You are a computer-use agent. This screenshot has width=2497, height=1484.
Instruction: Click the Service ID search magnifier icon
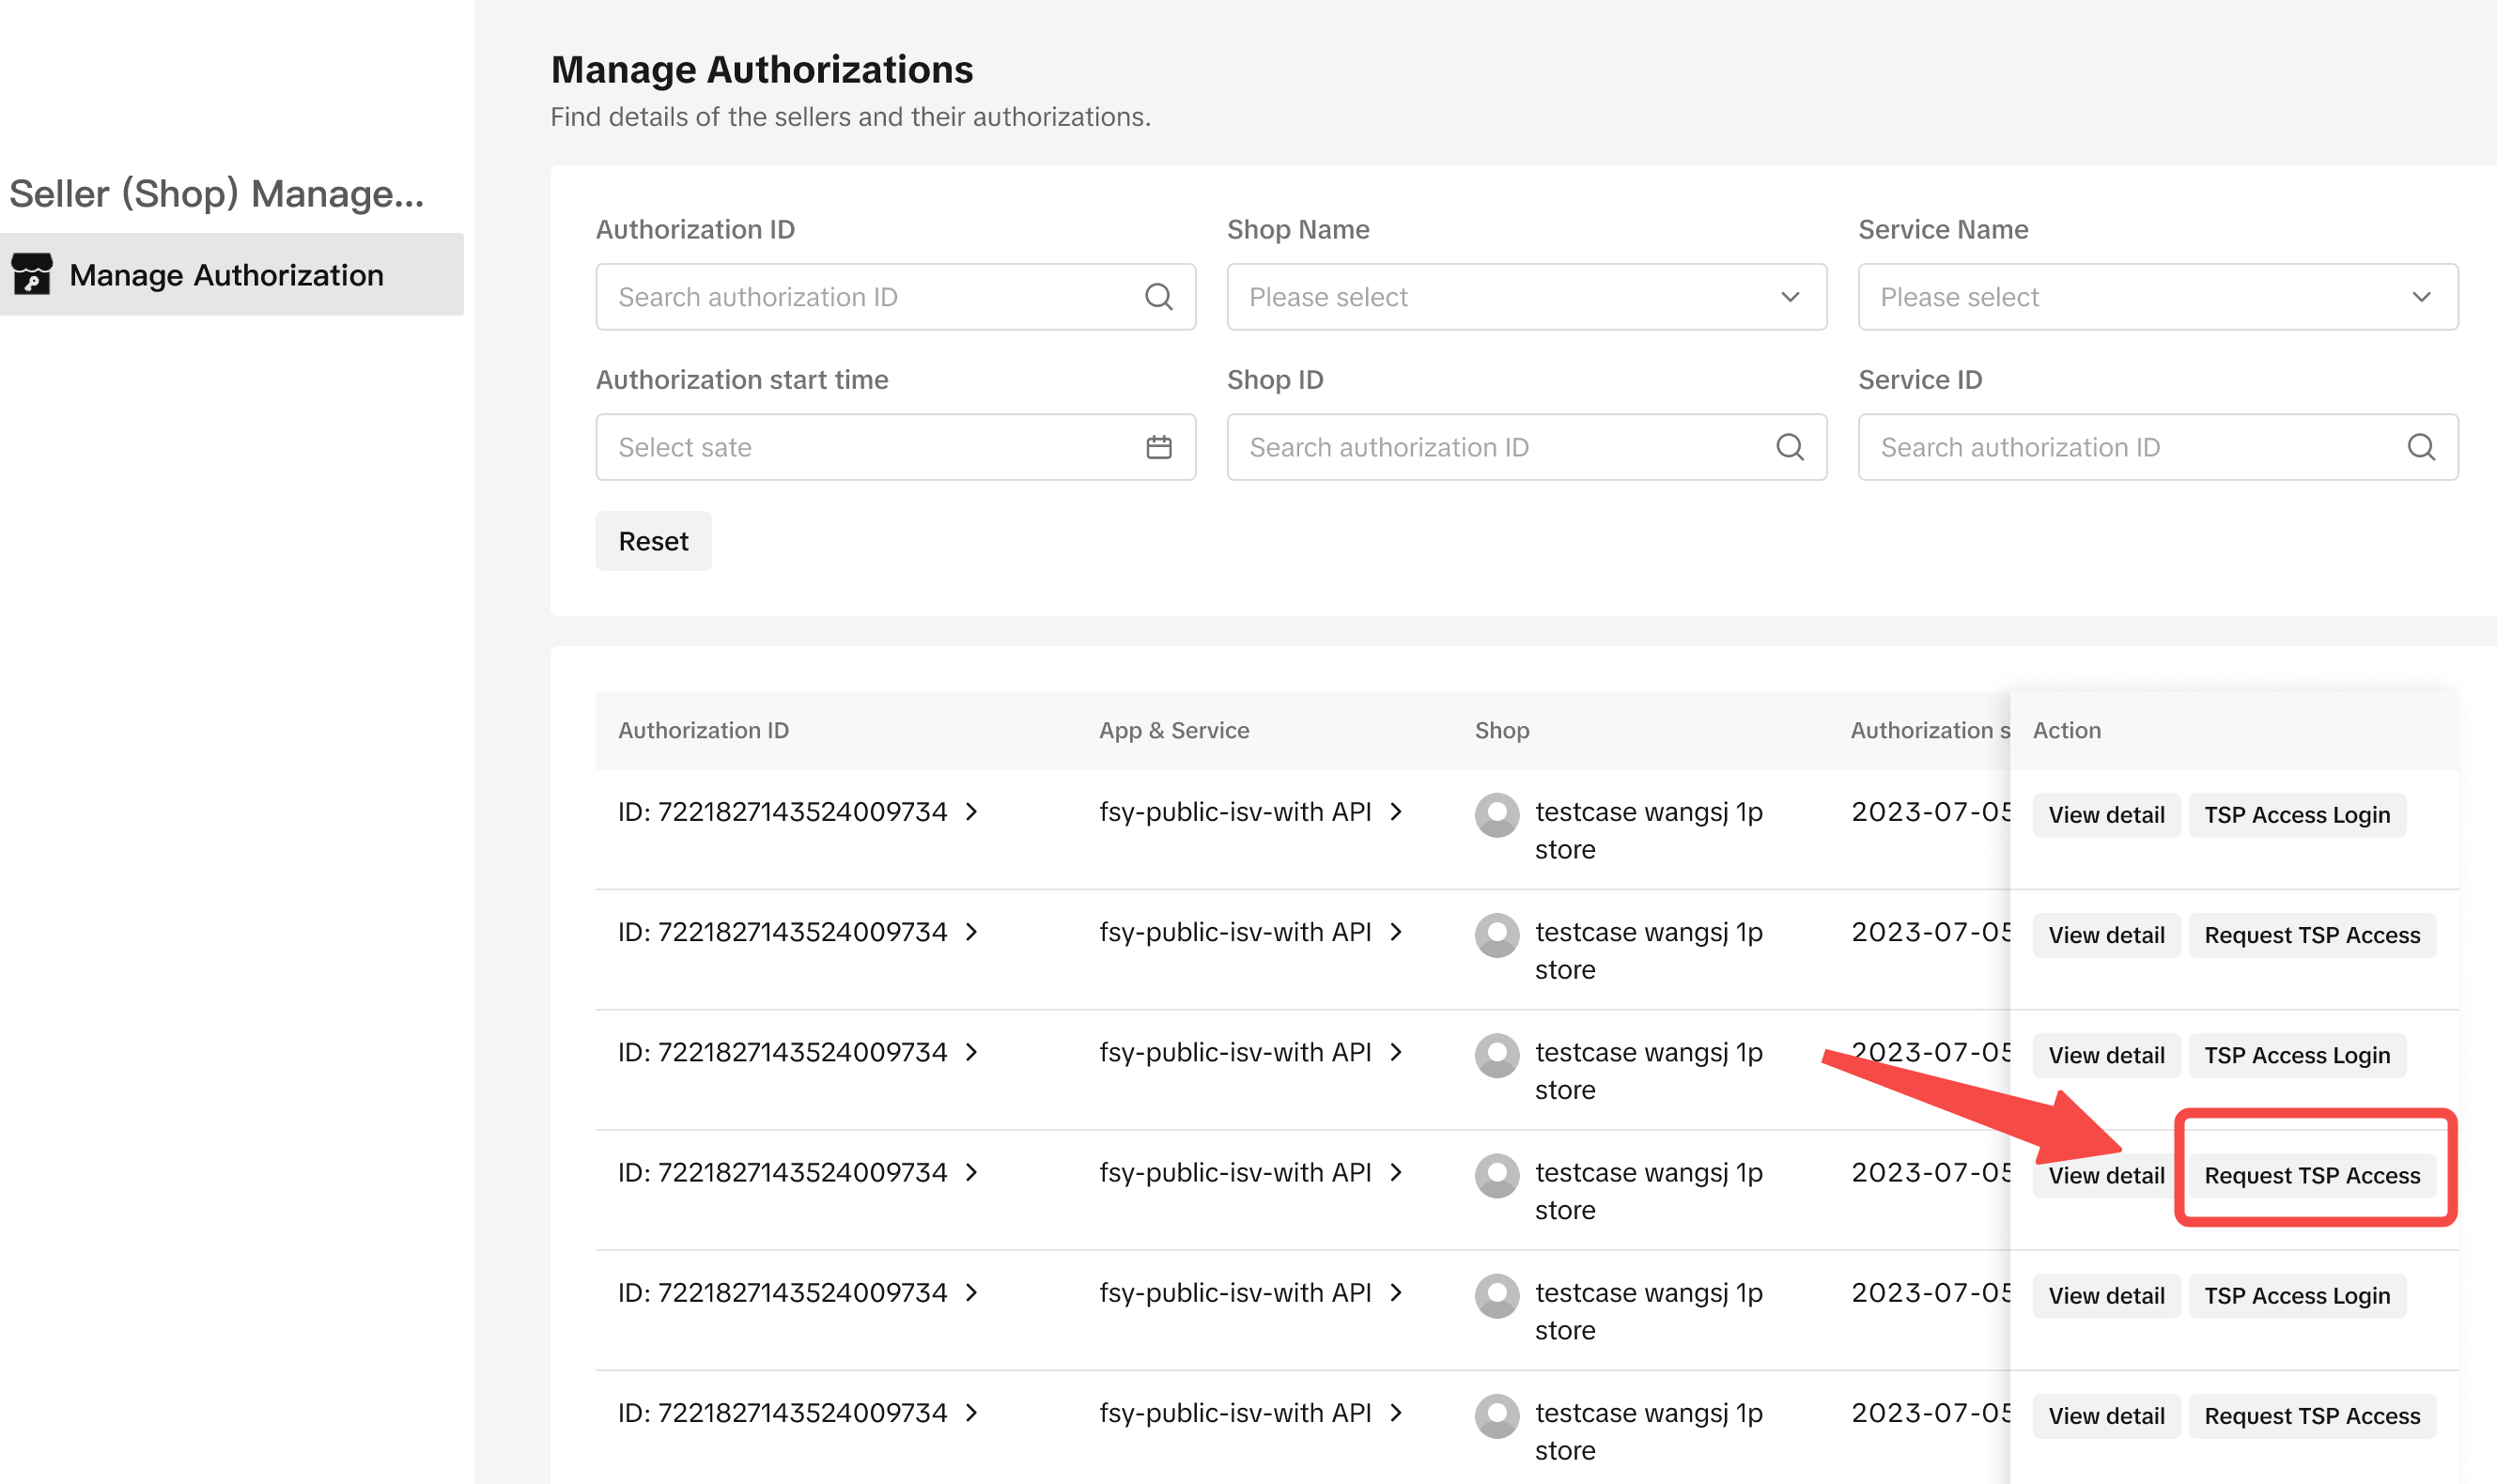point(2420,447)
